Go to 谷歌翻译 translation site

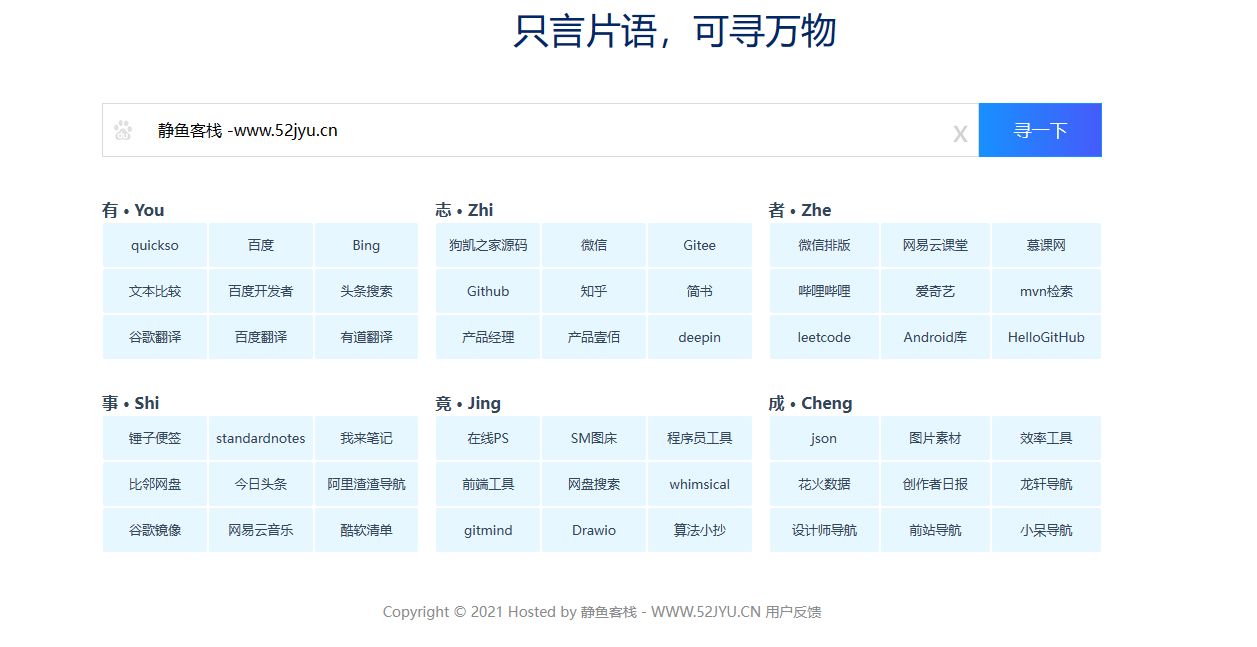155,337
